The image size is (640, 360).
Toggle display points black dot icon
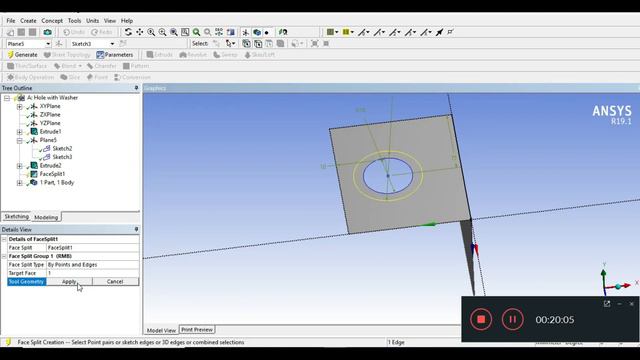tap(267, 32)
